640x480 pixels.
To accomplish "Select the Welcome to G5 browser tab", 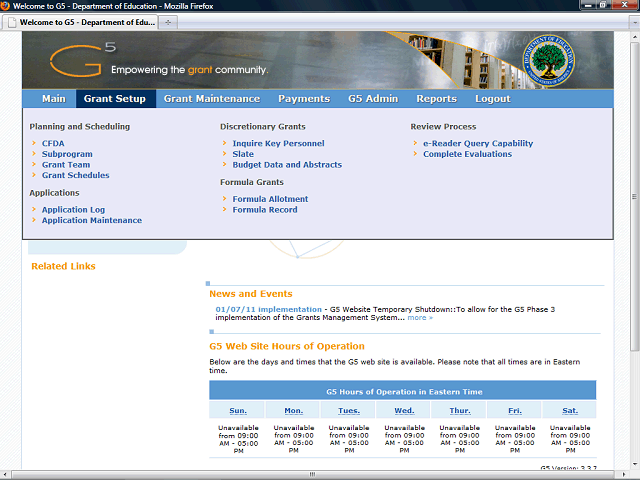I will (x=81, y=22).
